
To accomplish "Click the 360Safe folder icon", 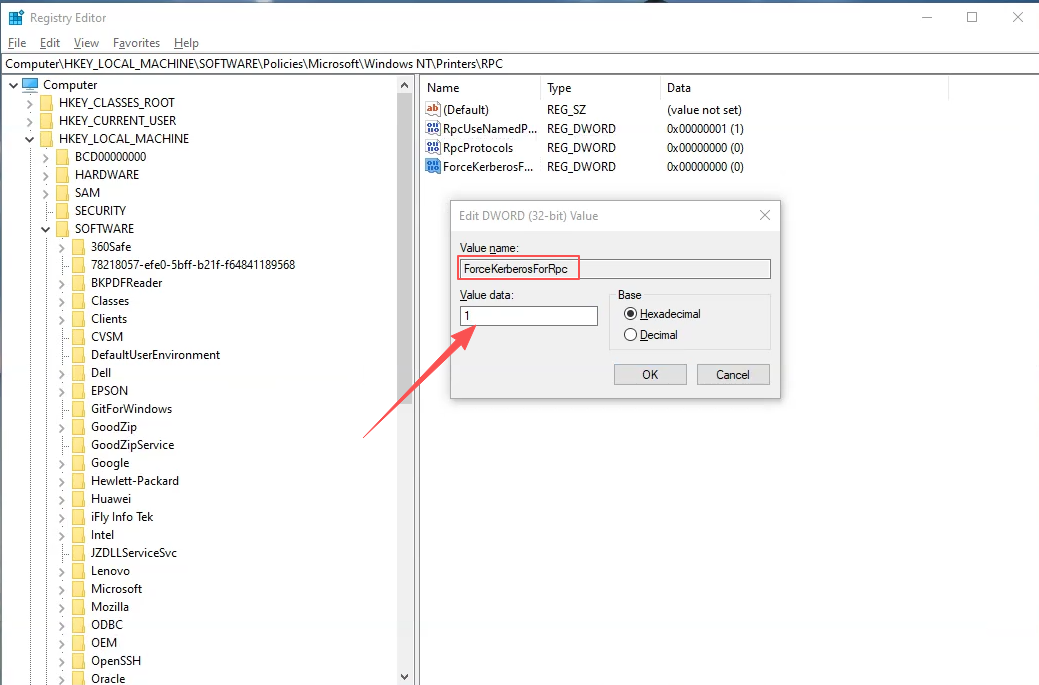I will tap(78, 246).
